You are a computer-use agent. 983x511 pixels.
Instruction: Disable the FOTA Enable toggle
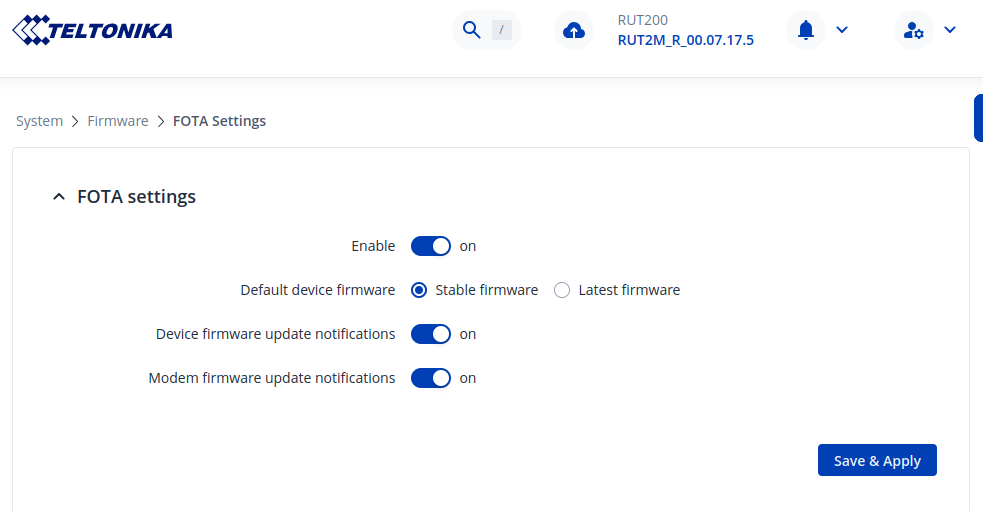click(431, 246)
